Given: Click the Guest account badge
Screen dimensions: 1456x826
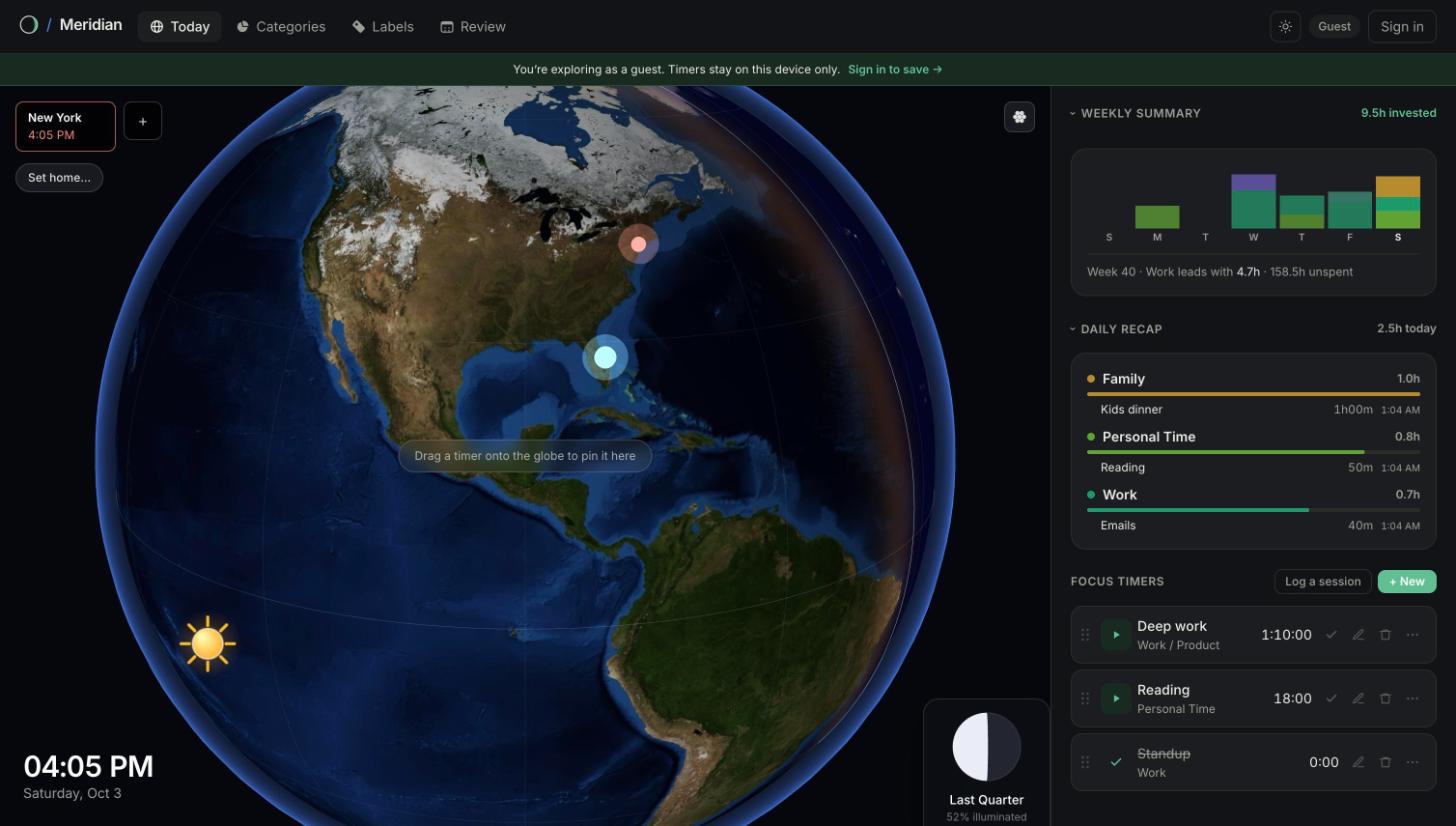Looking at the screenshot, I should pos(1334,27).
